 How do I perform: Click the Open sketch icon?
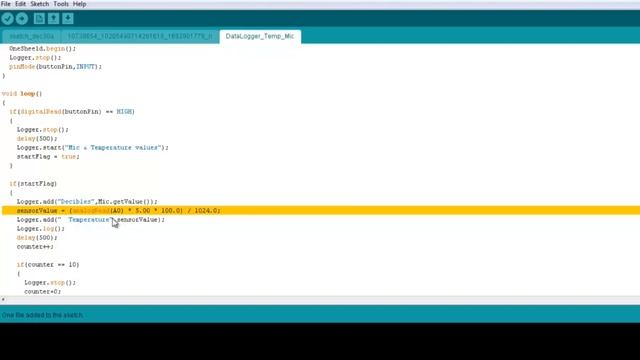(53, 18)
